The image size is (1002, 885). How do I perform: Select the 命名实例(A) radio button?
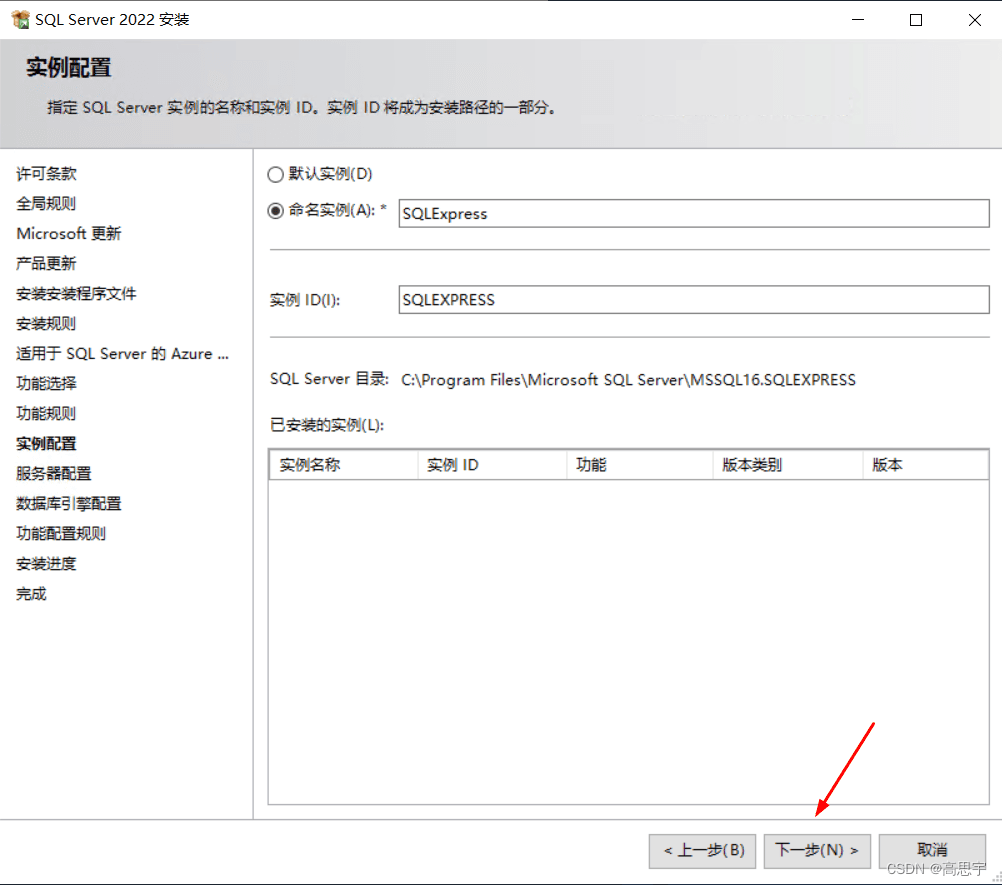tap(275, 211)
